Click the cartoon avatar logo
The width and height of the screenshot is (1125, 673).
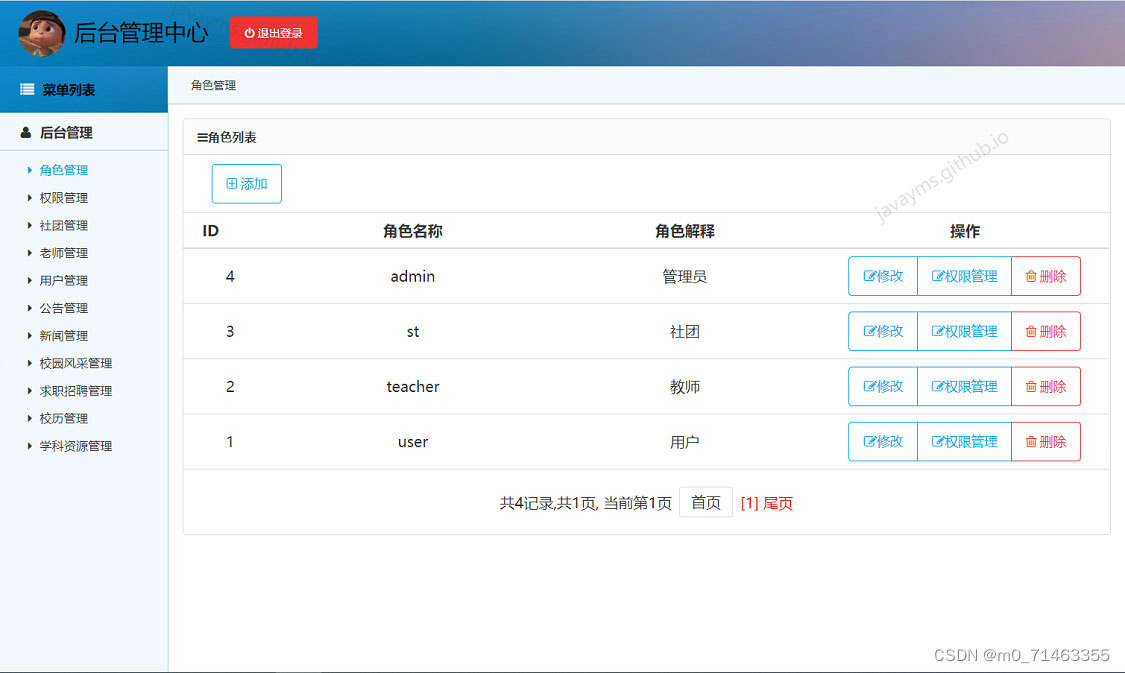41,33
